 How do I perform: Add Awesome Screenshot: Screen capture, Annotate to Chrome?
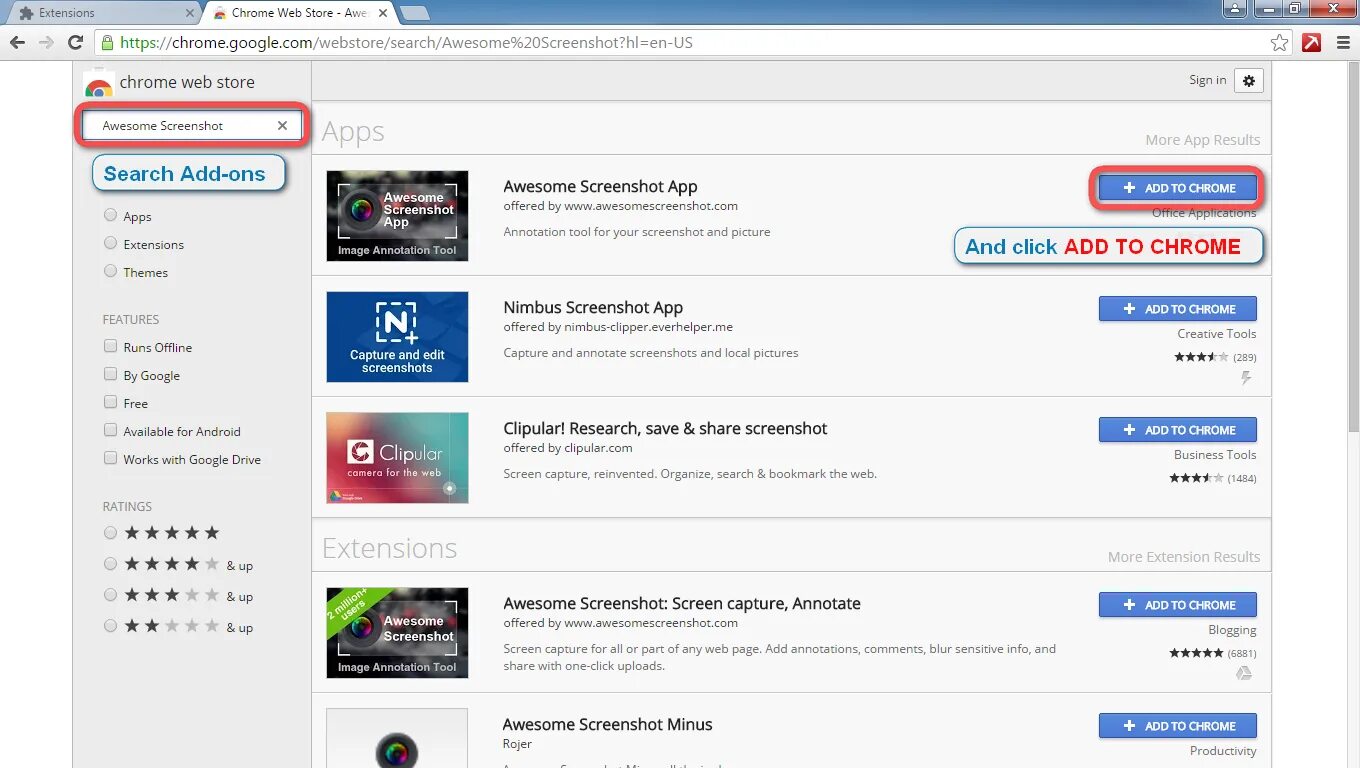click(x=1178, y=605)
